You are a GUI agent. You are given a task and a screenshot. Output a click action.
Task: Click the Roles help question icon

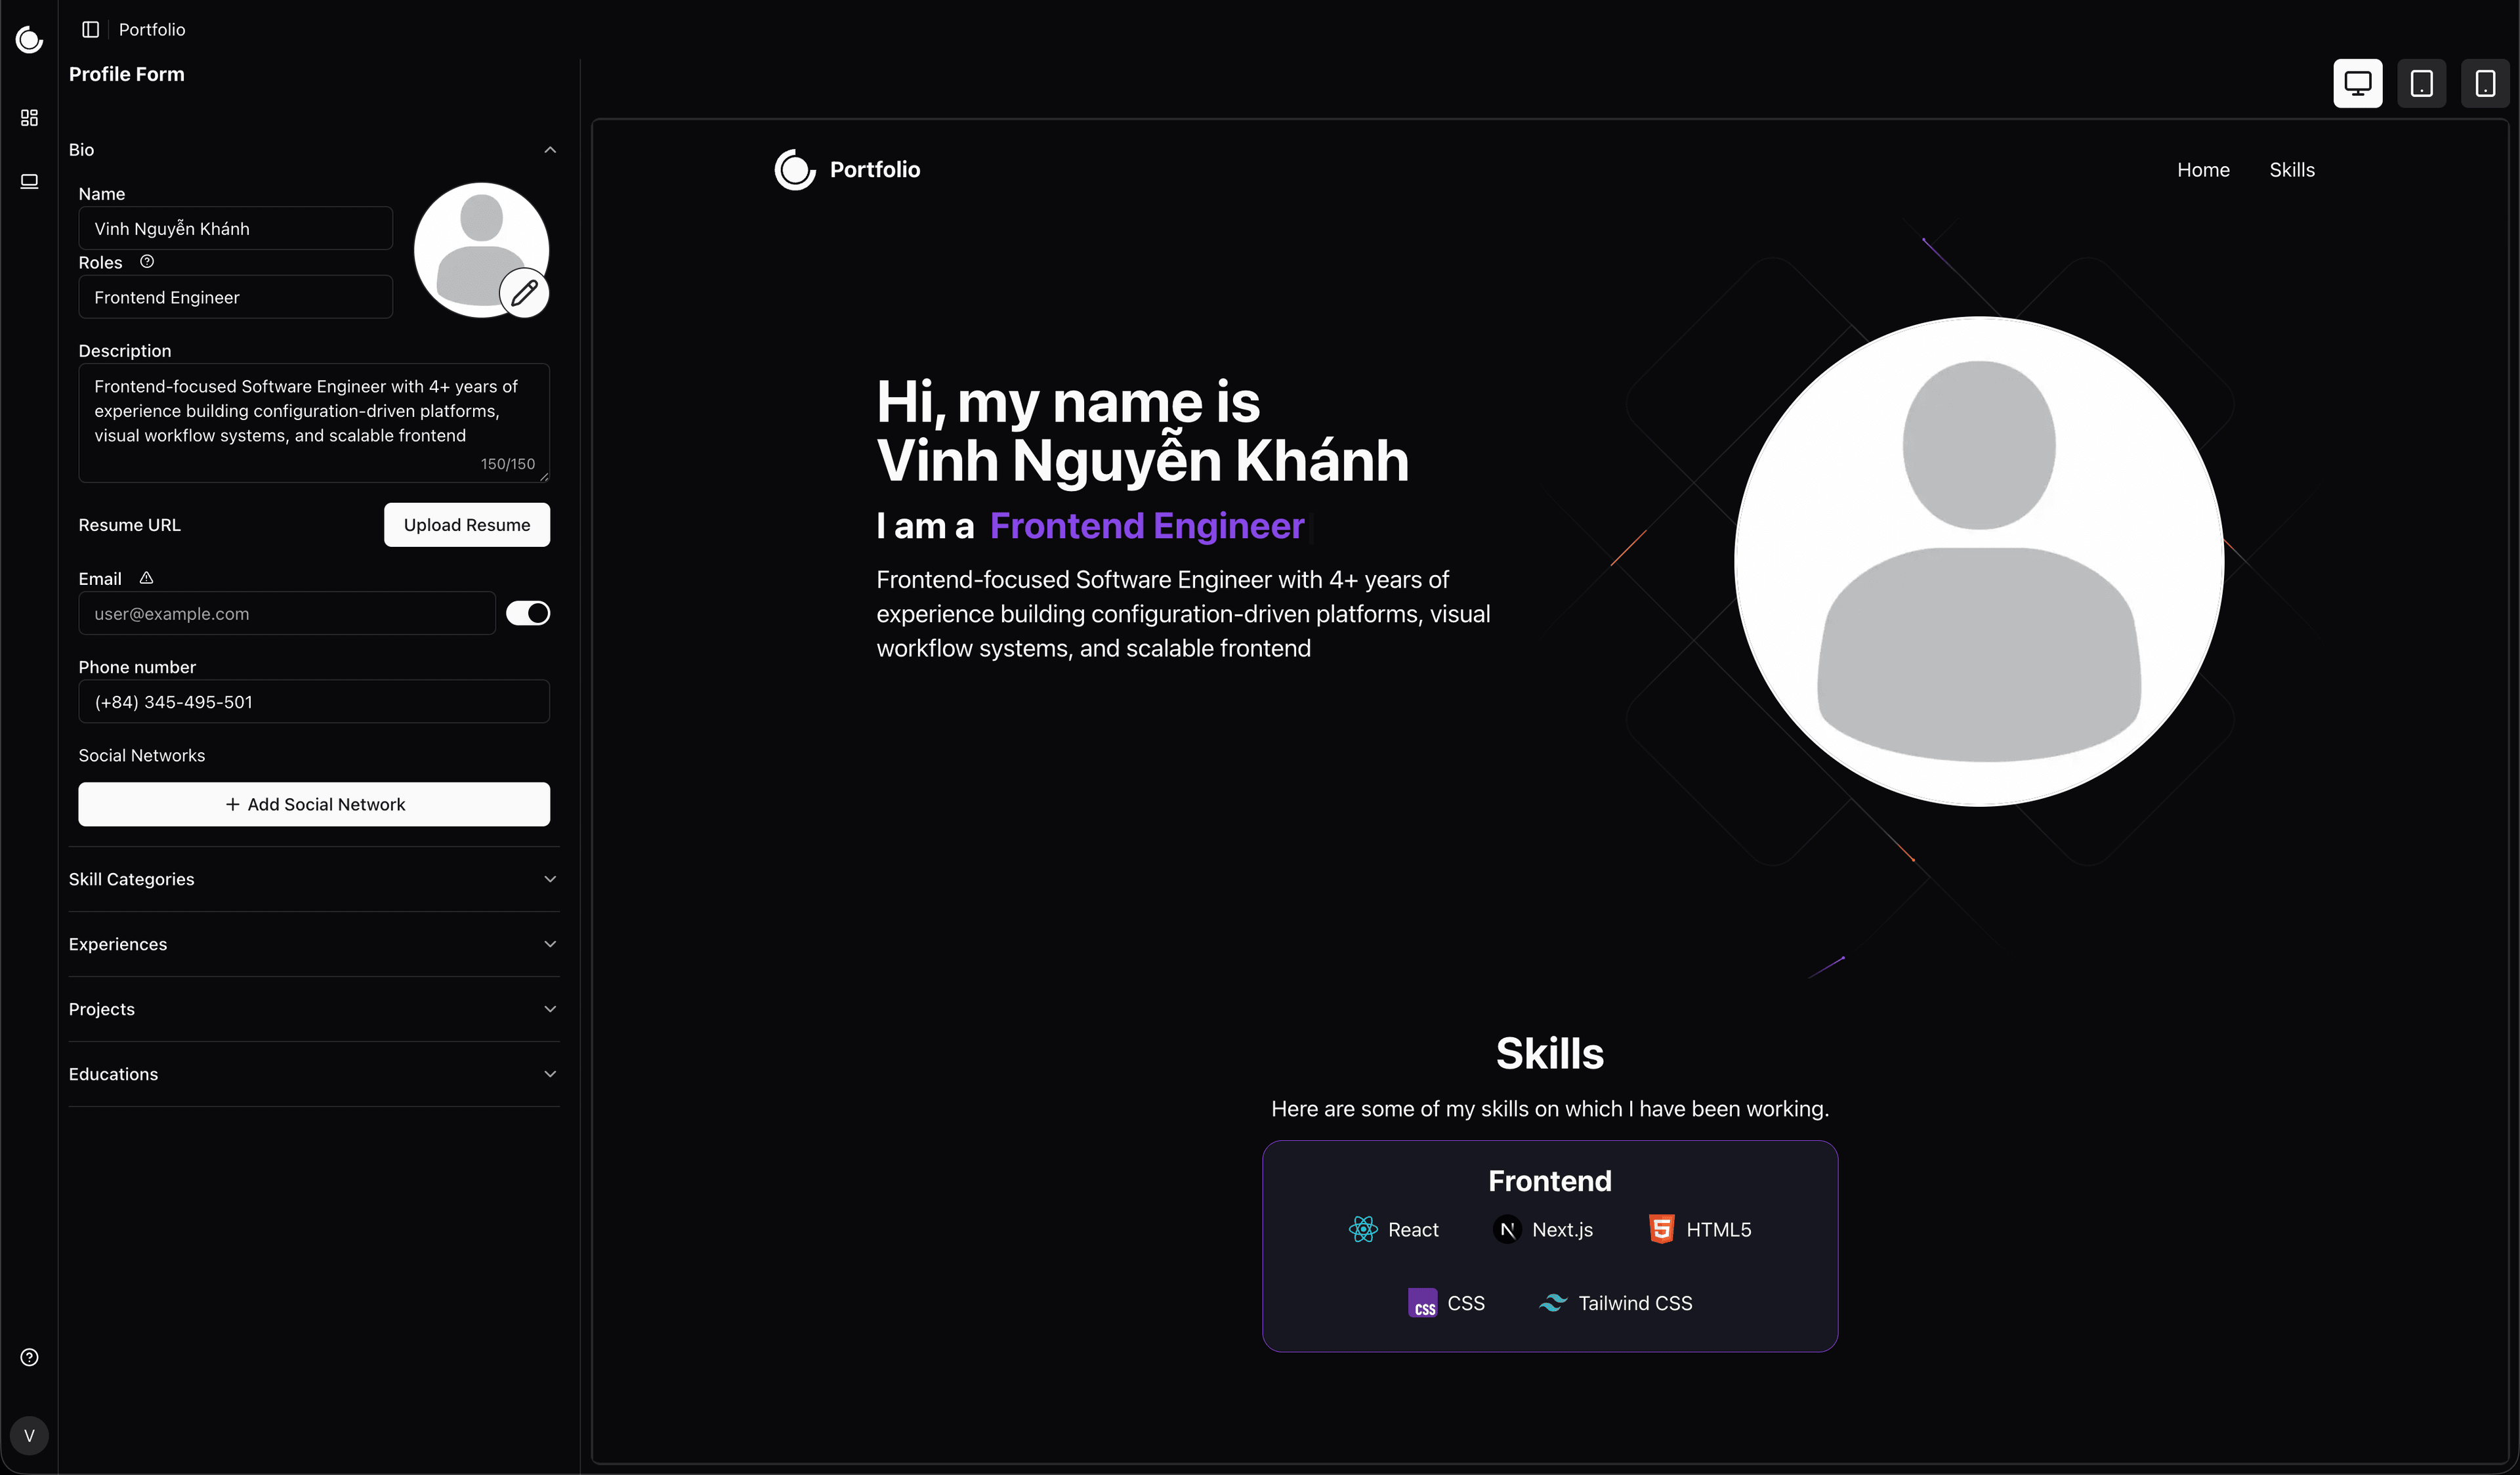click(147, 261)
